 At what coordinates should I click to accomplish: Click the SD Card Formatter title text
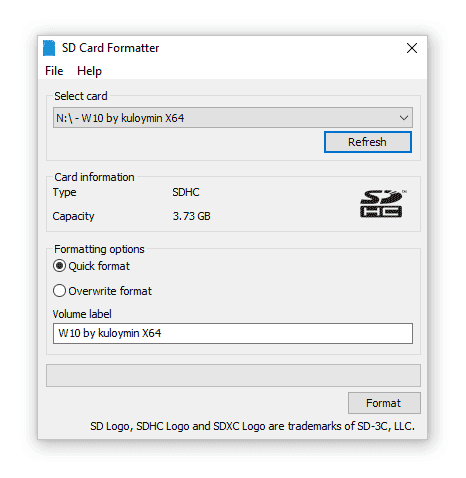click(110, 48)
